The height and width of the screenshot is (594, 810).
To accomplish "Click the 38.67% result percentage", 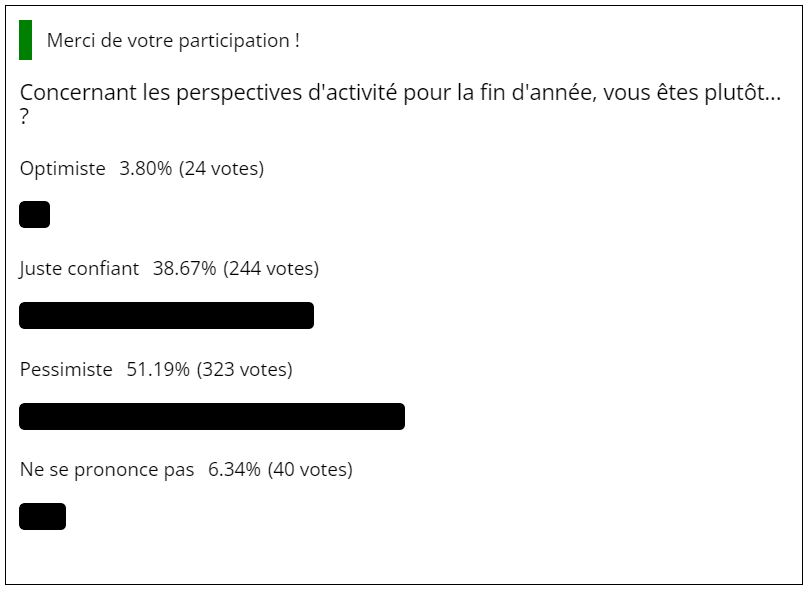I will tap(184, 269).
